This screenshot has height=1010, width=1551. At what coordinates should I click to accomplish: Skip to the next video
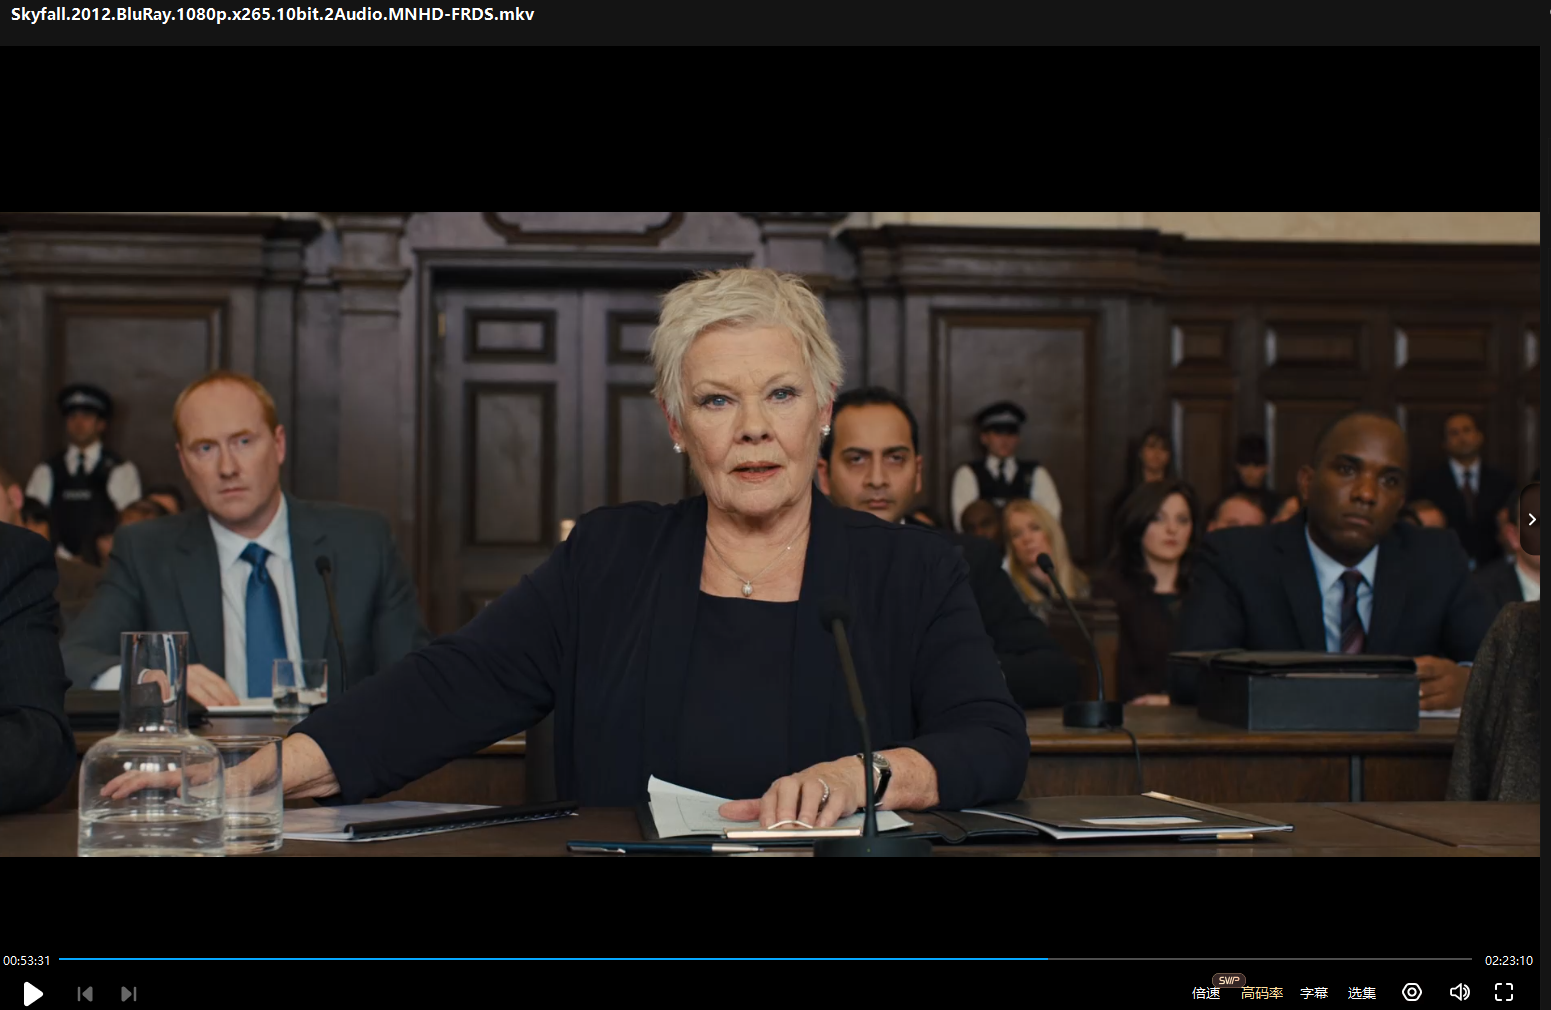[x=128, y=993]
